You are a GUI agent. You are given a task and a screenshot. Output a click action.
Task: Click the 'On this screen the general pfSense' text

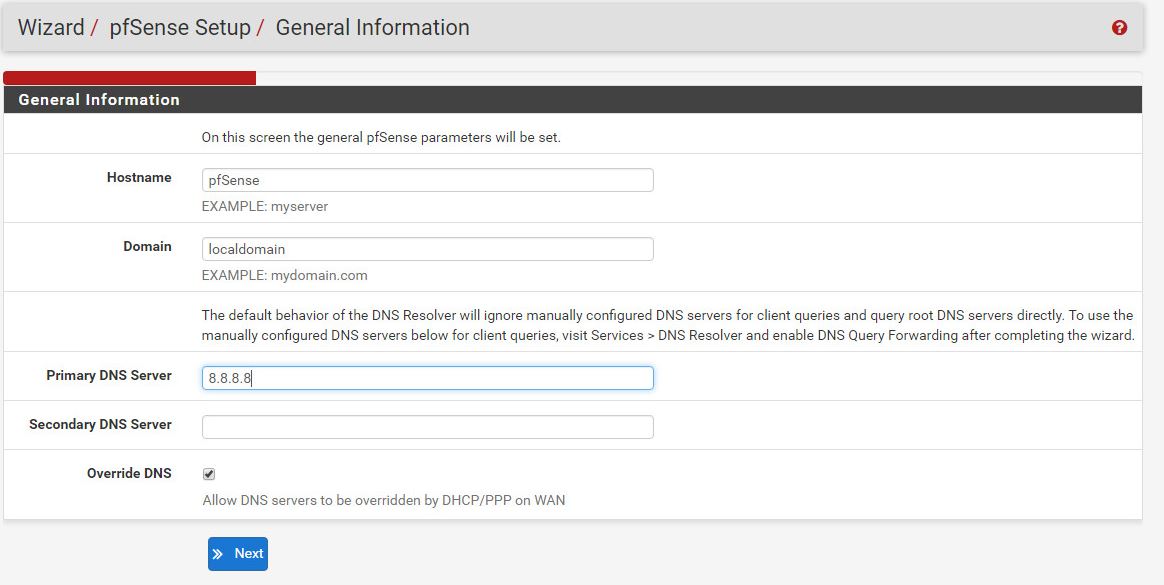coord(381,137)
